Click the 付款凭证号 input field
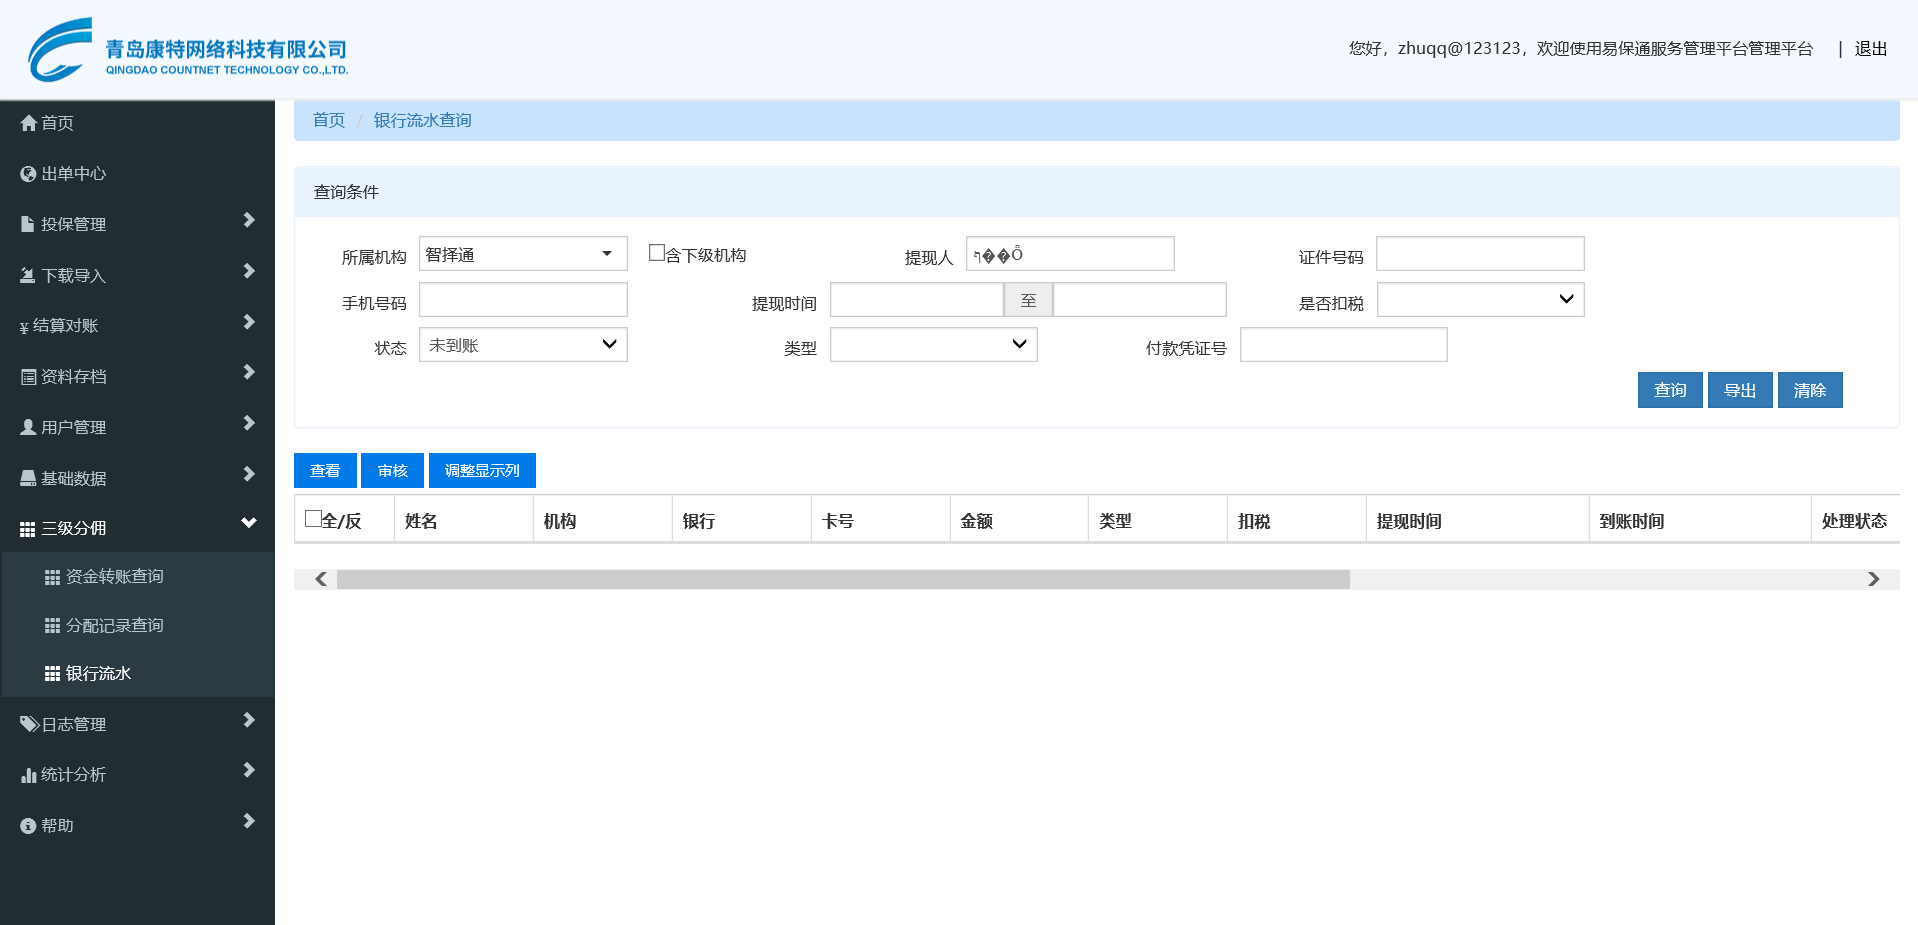Viewport: 1918px width, 925px height. click(x=1343, y=345)
